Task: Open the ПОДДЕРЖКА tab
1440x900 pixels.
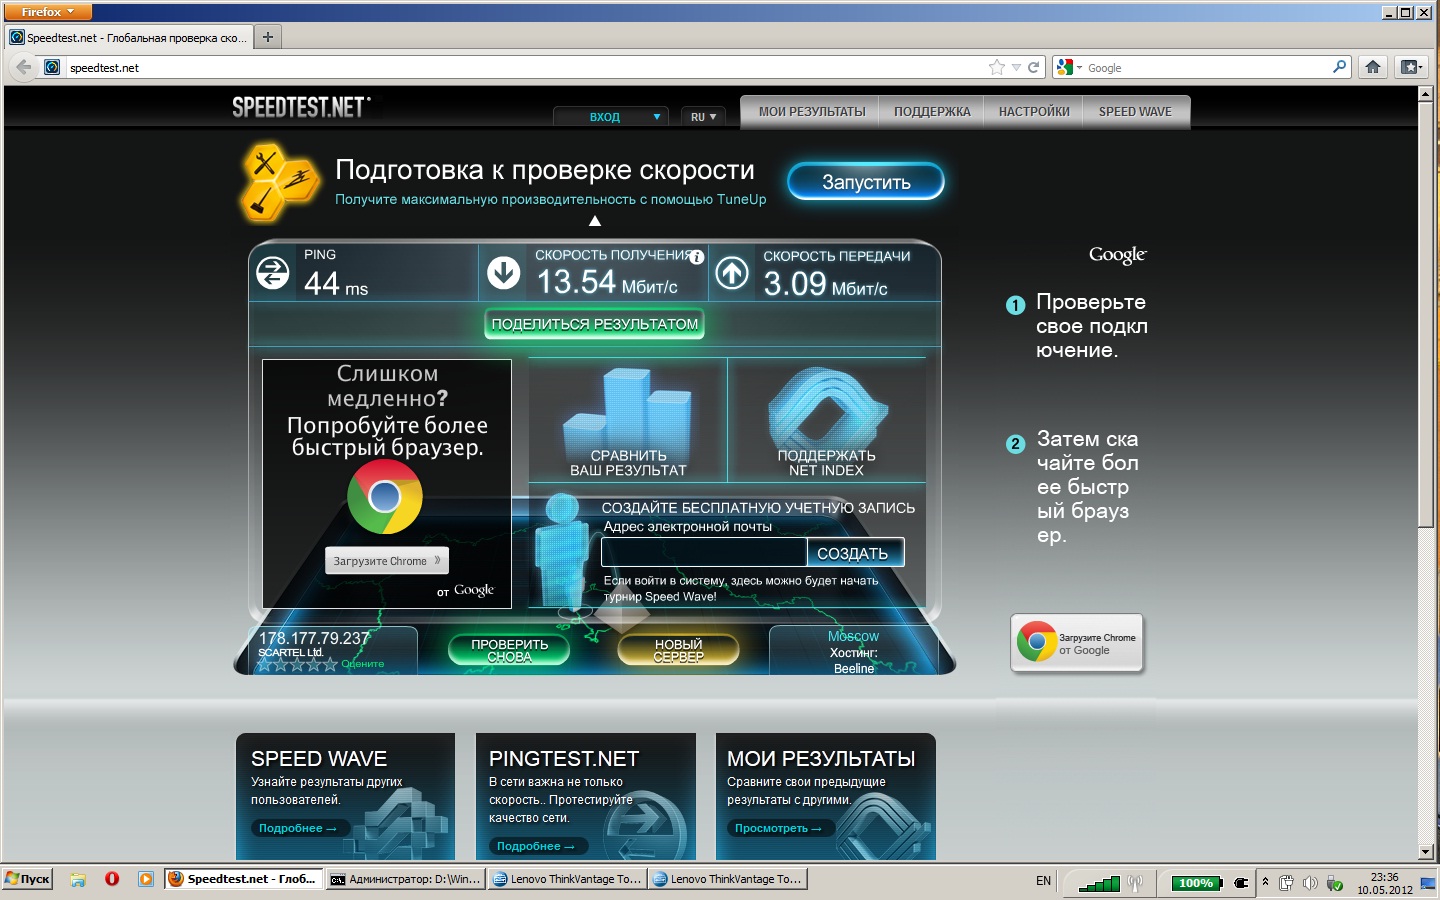Action: tap(932, 112)
